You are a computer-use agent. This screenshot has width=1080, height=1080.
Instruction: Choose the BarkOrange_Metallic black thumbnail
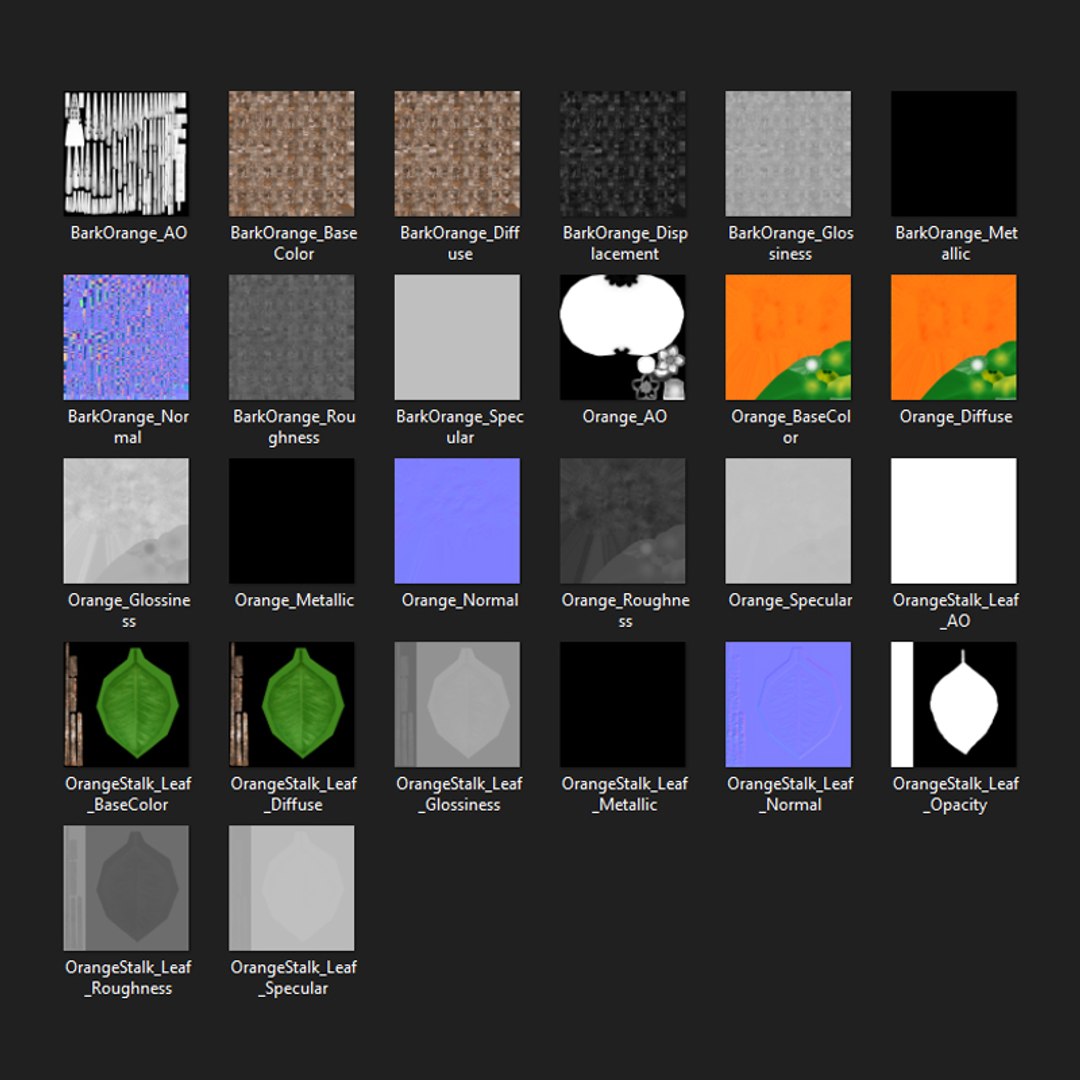(x=954, y=154)
